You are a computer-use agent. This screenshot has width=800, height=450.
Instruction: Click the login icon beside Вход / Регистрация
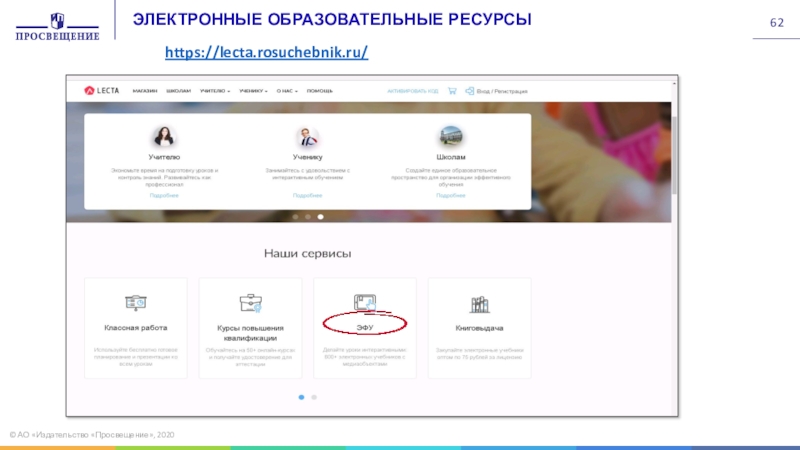pos(469,91)
